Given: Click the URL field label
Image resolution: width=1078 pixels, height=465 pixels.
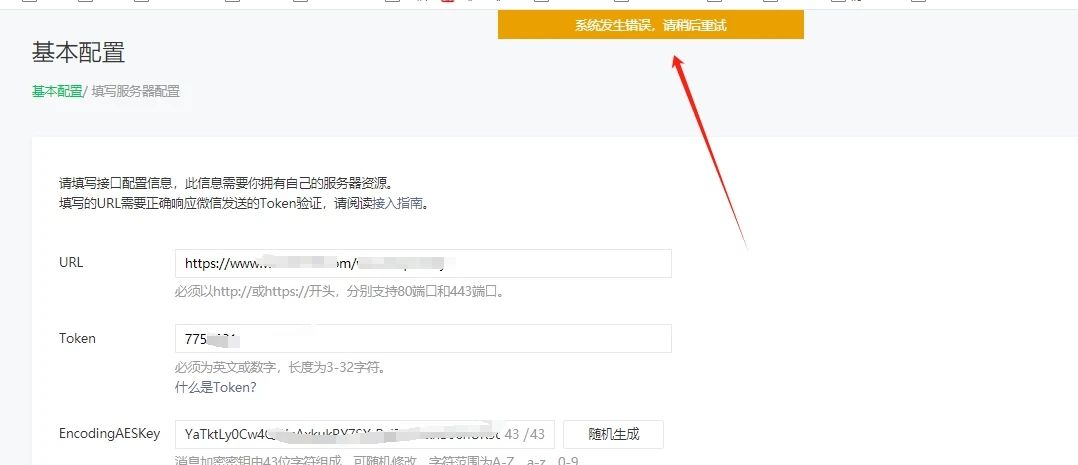Looking at the screenshot, I should point(71,263).
